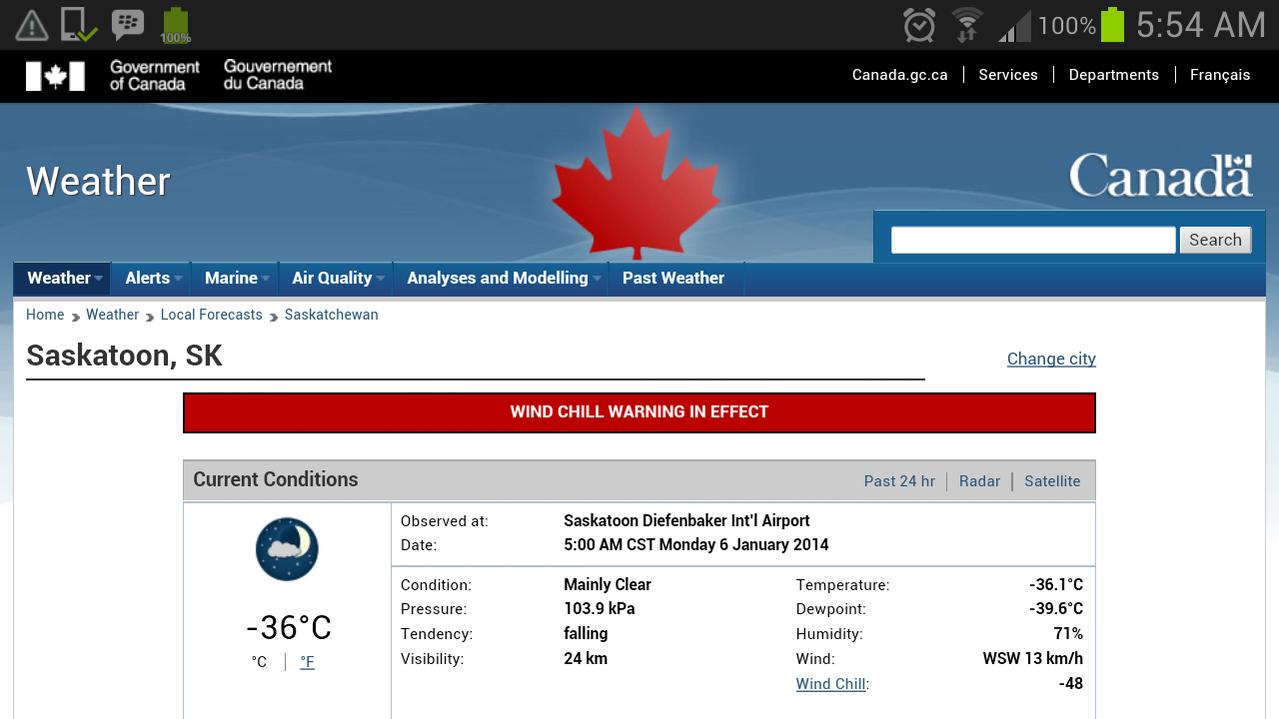Click the Canadian flag Government of Canada logo
The height and width of the screenshot is (719, 1279).
[55, 76]
